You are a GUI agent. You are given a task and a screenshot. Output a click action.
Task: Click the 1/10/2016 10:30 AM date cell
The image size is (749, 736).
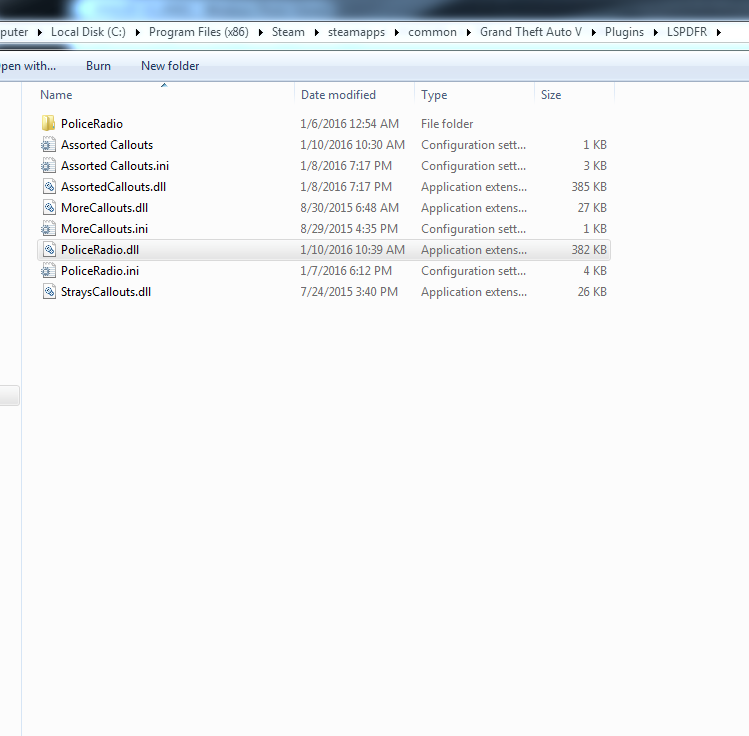[x=353, y=145]
